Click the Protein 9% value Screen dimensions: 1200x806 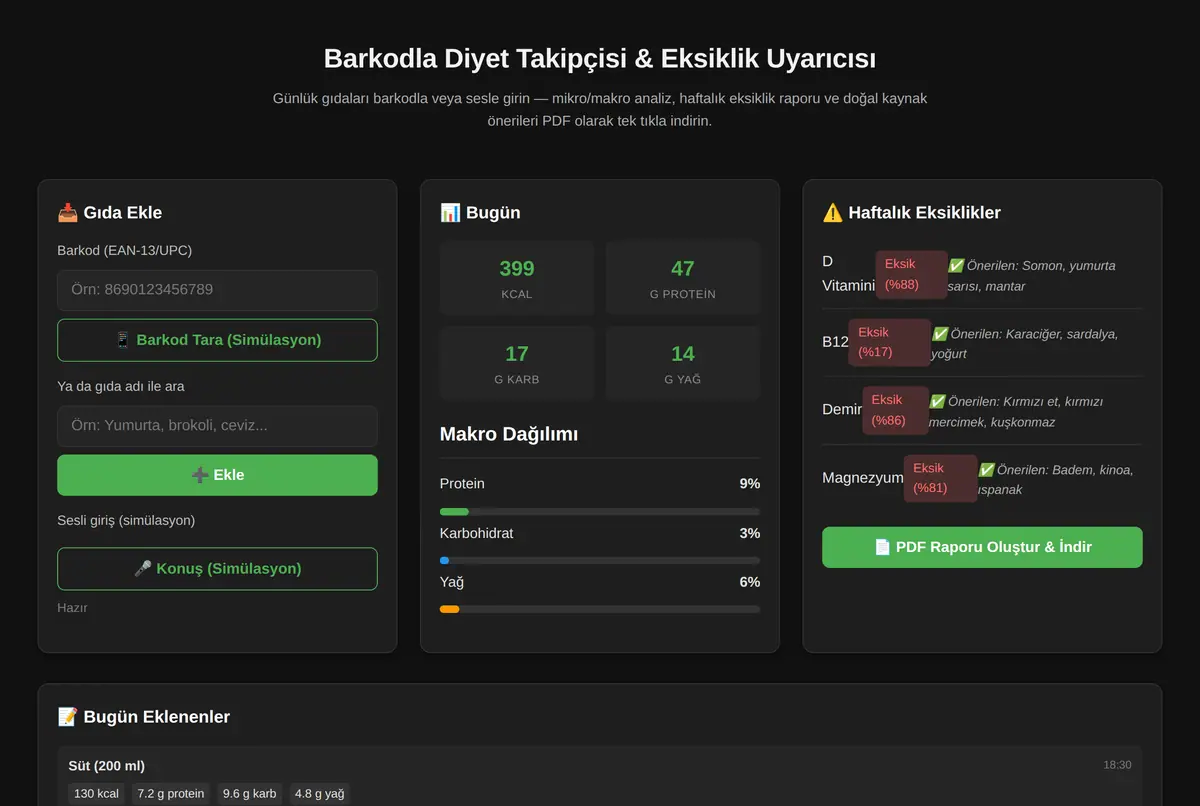(750, 484)
